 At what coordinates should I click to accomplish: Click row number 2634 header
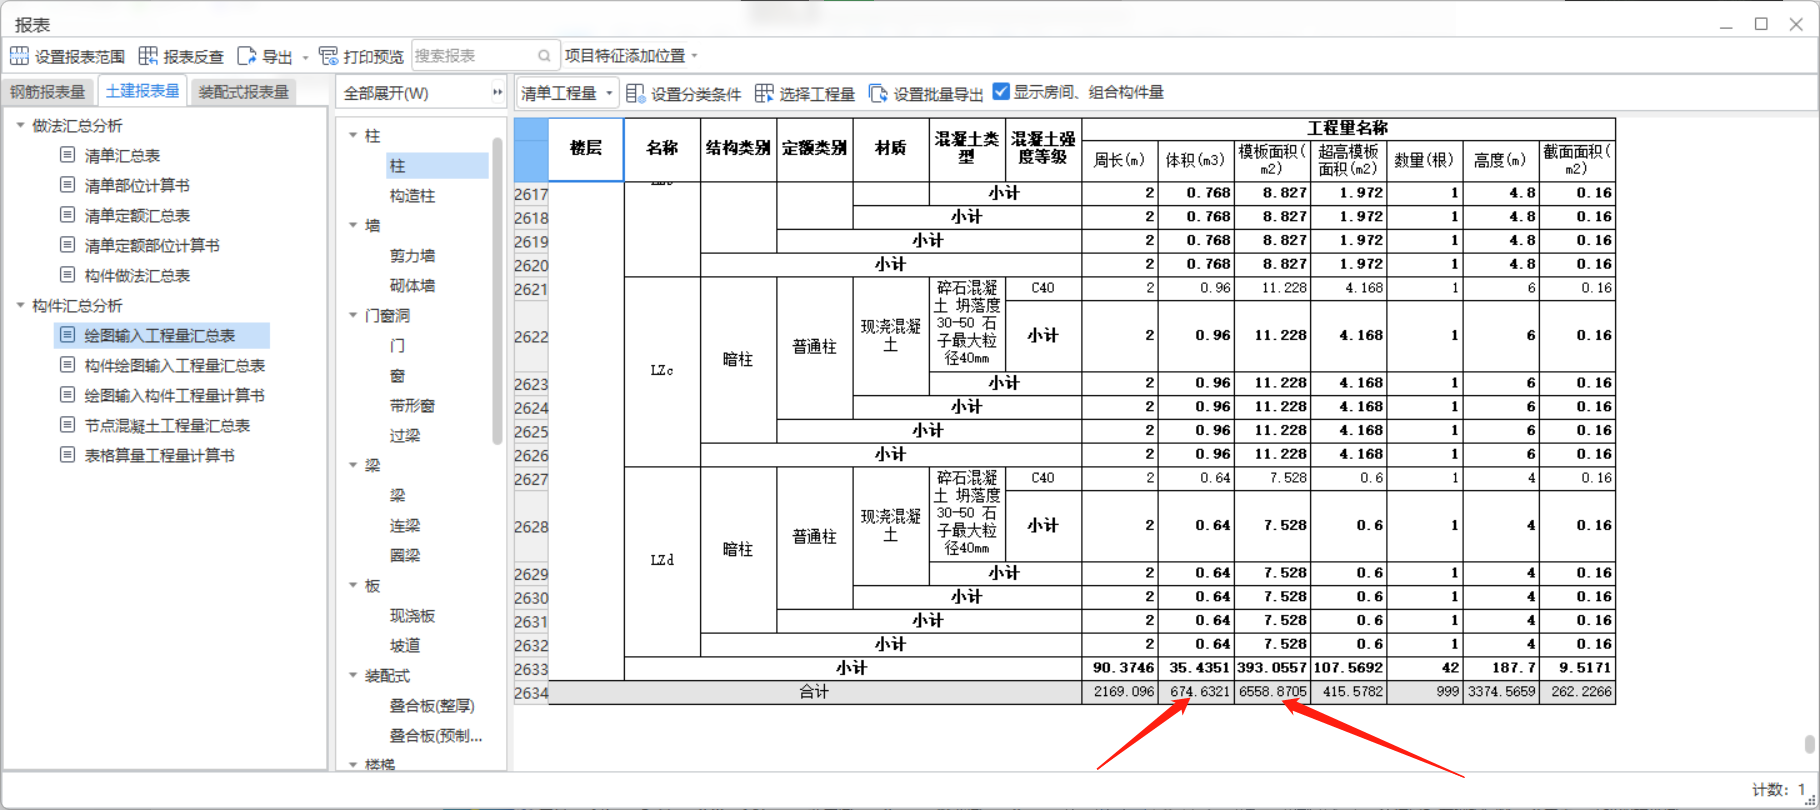coord(531,693)
